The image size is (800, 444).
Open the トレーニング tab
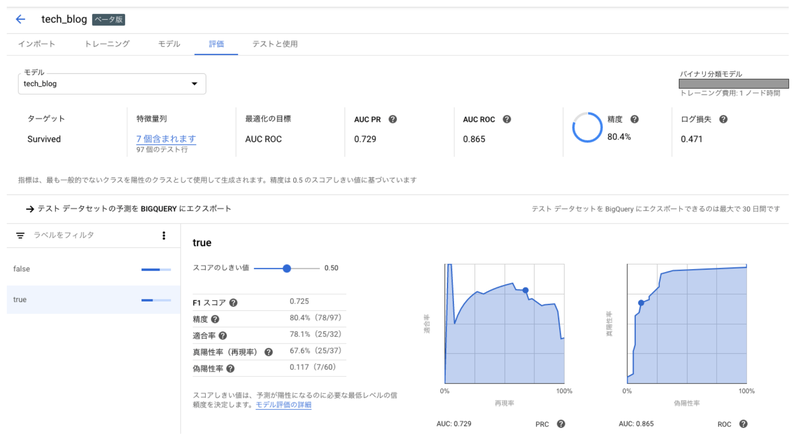107,44
